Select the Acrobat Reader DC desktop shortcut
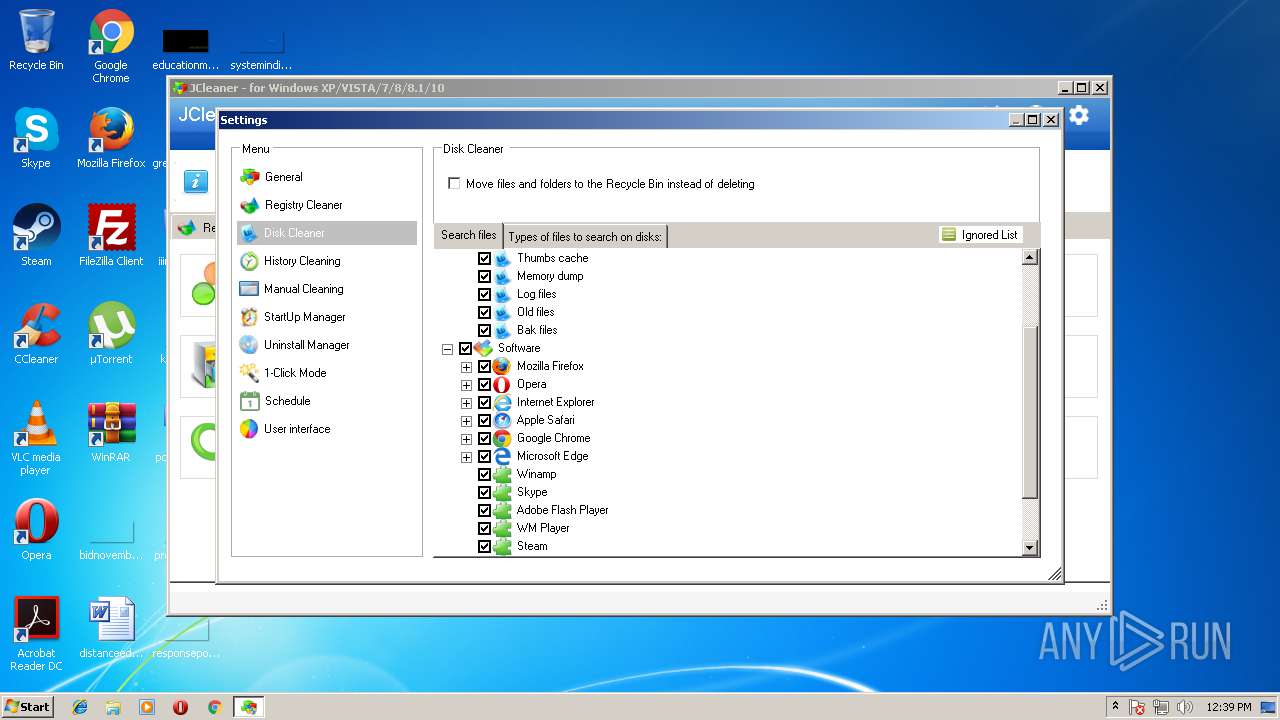Image resolution: width=1280 pixels, height=720 pixels. 36,634
